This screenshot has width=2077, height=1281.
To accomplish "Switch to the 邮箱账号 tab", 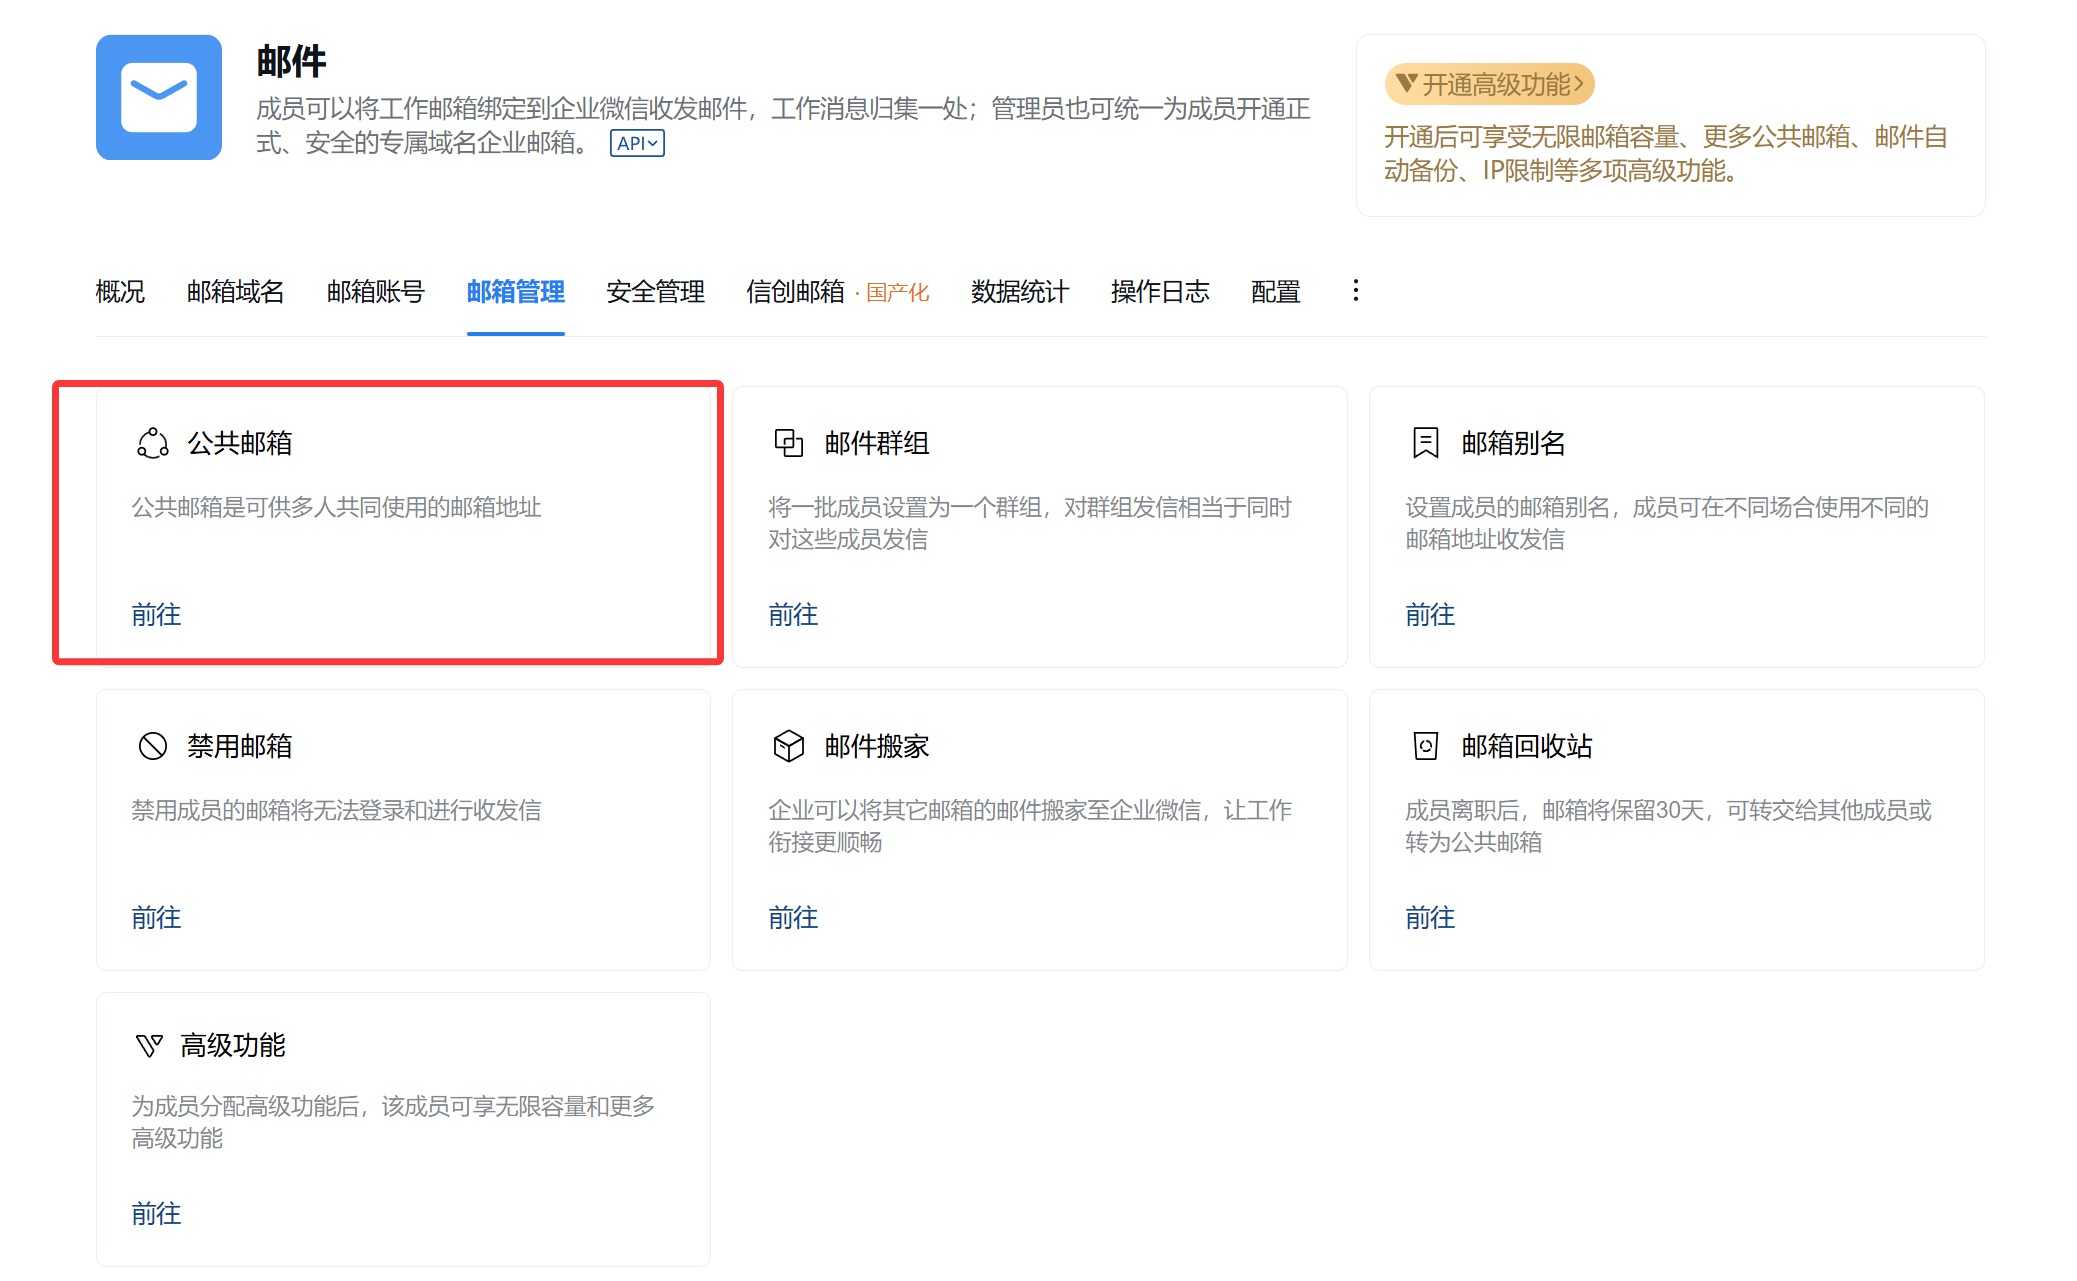I will (375, 292).
